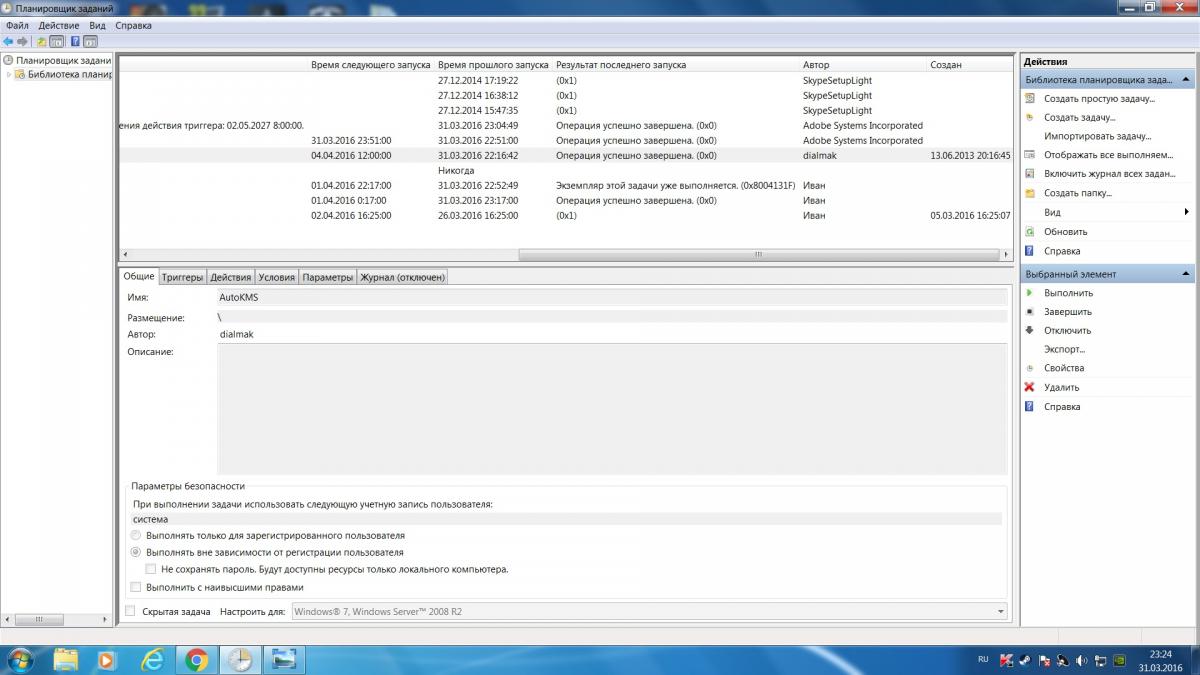
Task: Select Выполнять вне зависимости от регистрации radio
Action: (x=136, y=552)
